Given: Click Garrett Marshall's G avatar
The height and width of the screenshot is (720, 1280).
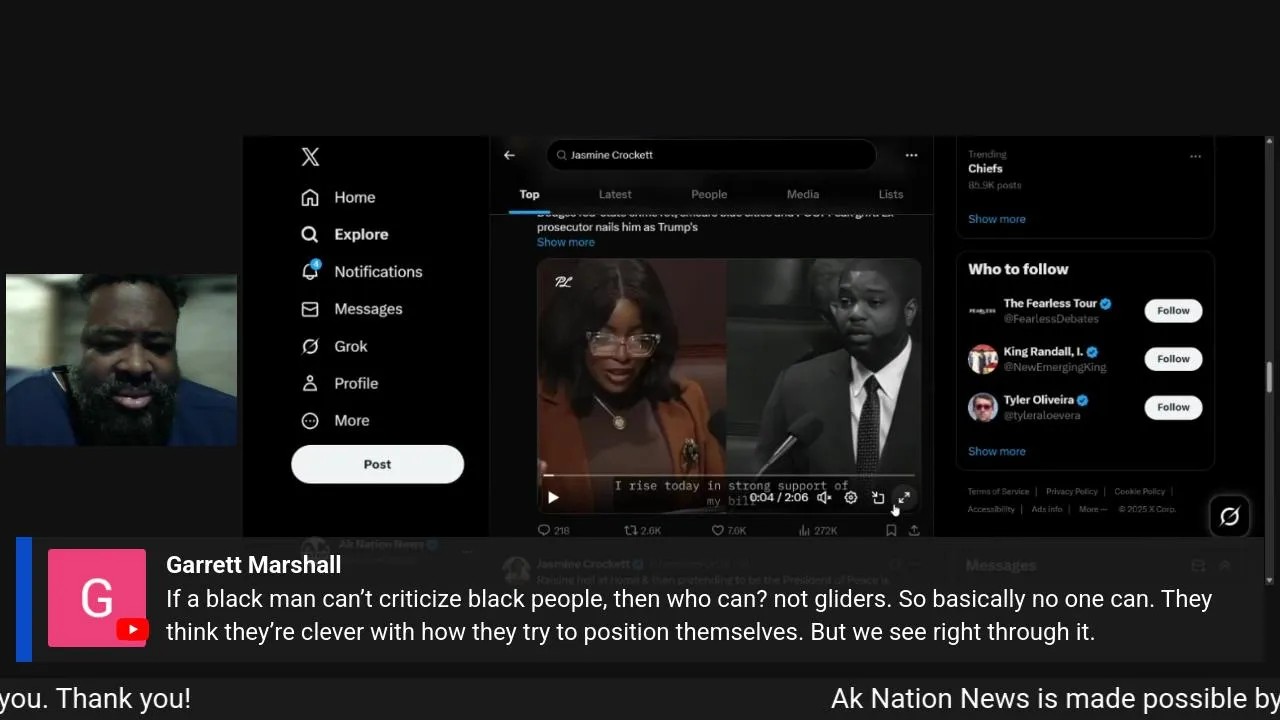Looking at the screenshot, I should pos(97,598).
